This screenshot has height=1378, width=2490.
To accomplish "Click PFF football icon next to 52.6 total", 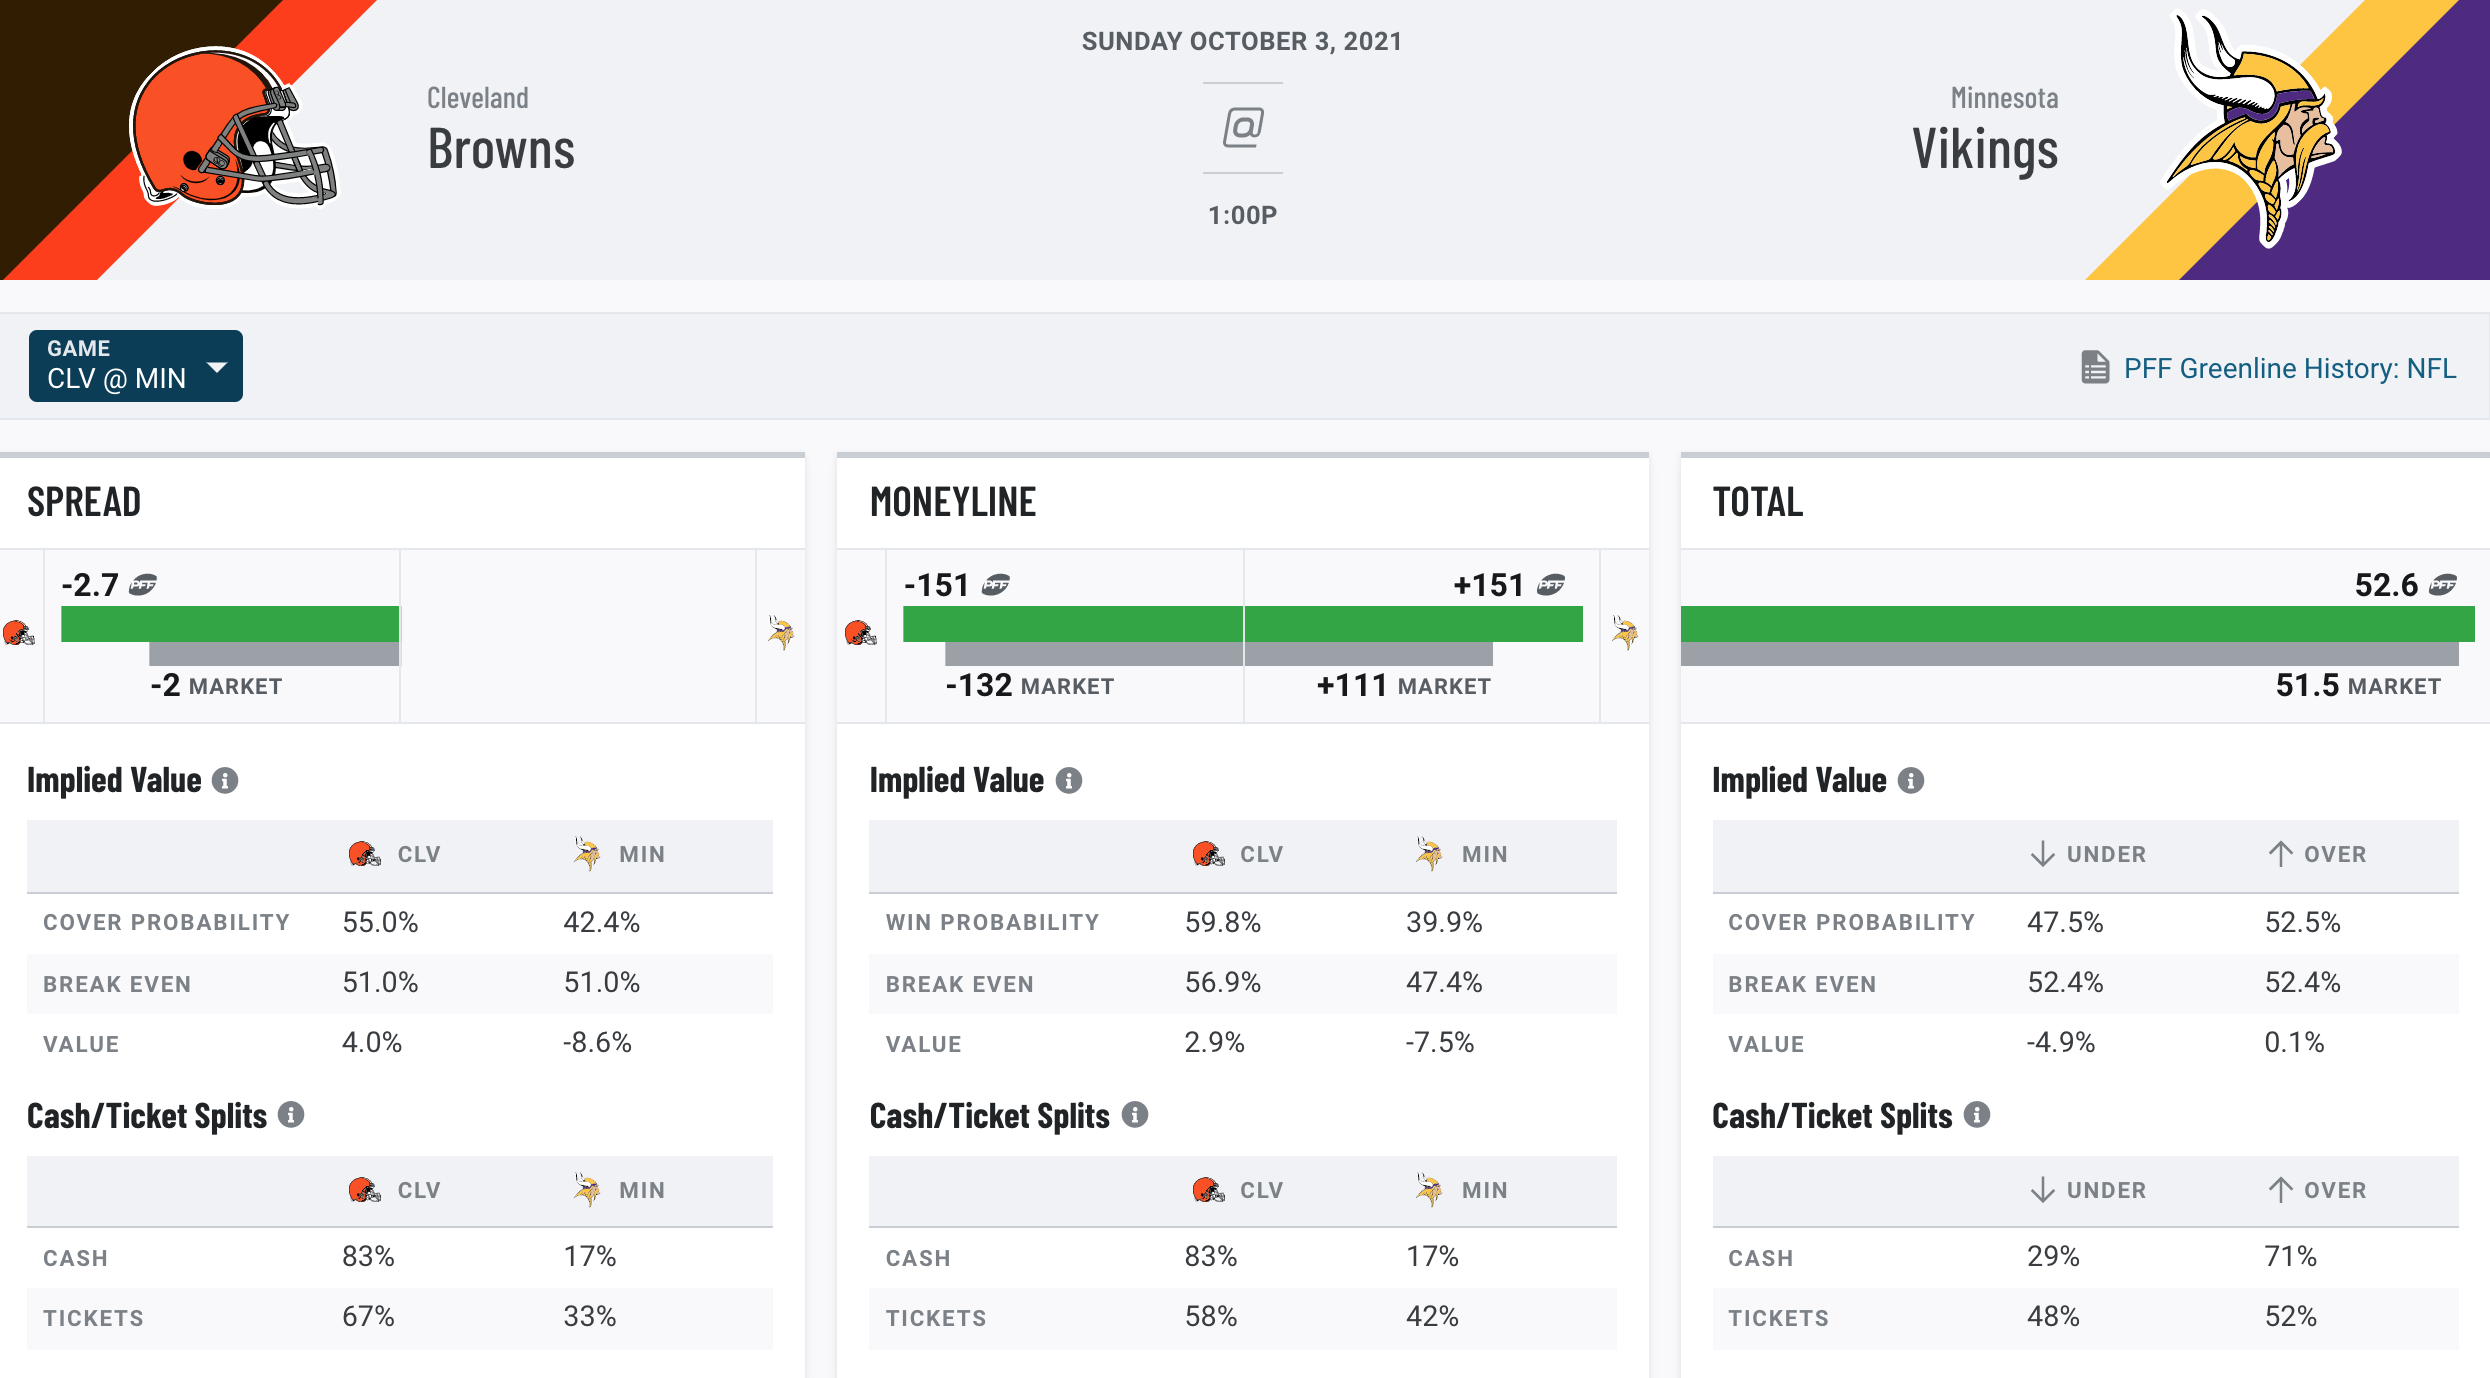I will [x=2443, y=585].
